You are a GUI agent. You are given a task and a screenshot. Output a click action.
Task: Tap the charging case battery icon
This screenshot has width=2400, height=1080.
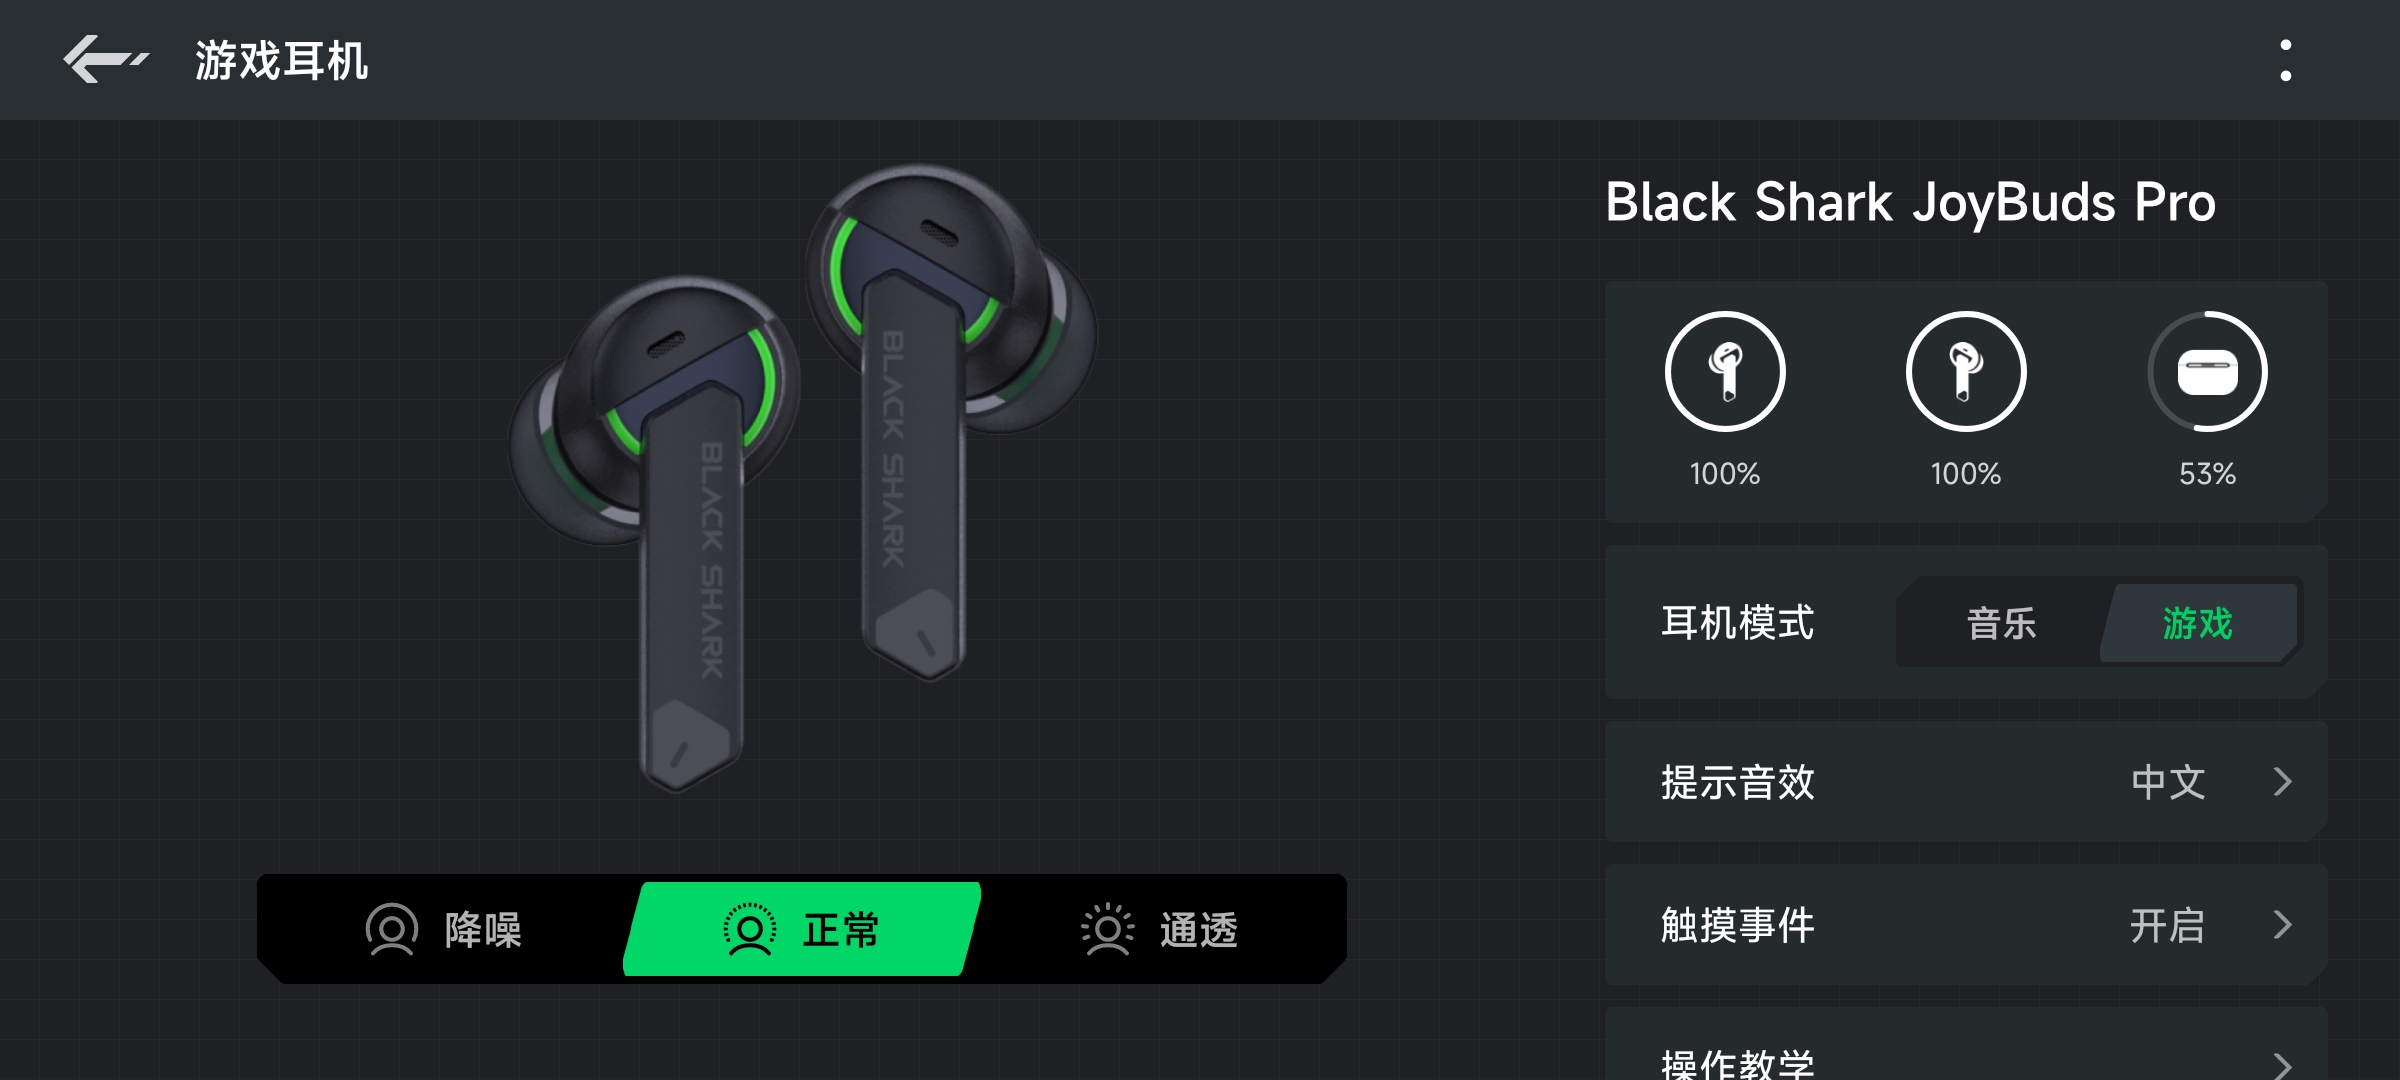pyautogui.click(x=2208, y=372)
